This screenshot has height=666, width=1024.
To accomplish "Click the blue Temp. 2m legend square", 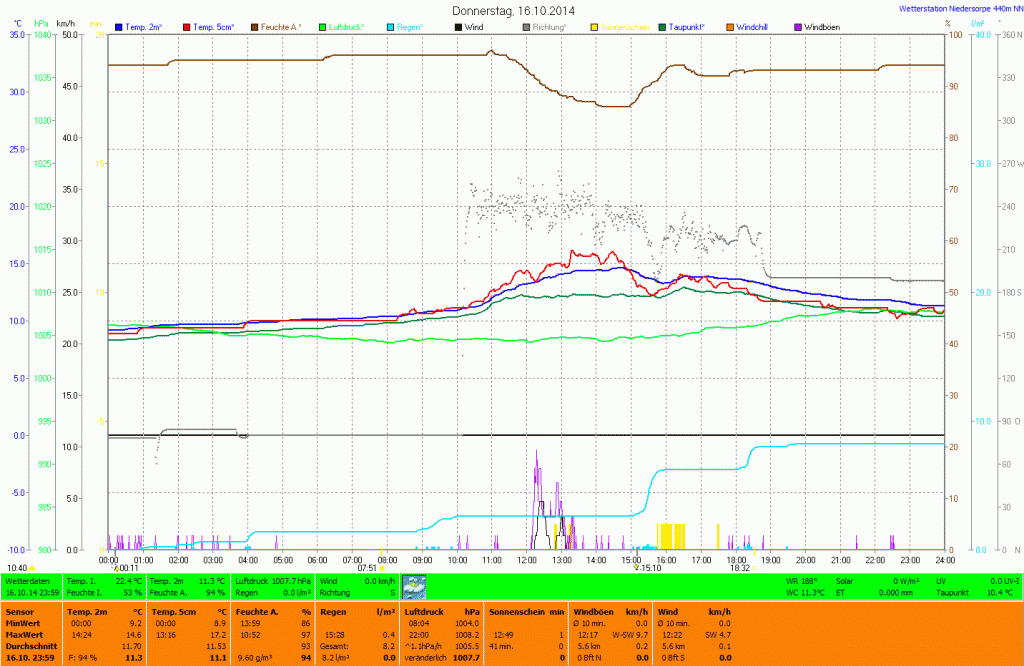I will click(x=120, y=26).
